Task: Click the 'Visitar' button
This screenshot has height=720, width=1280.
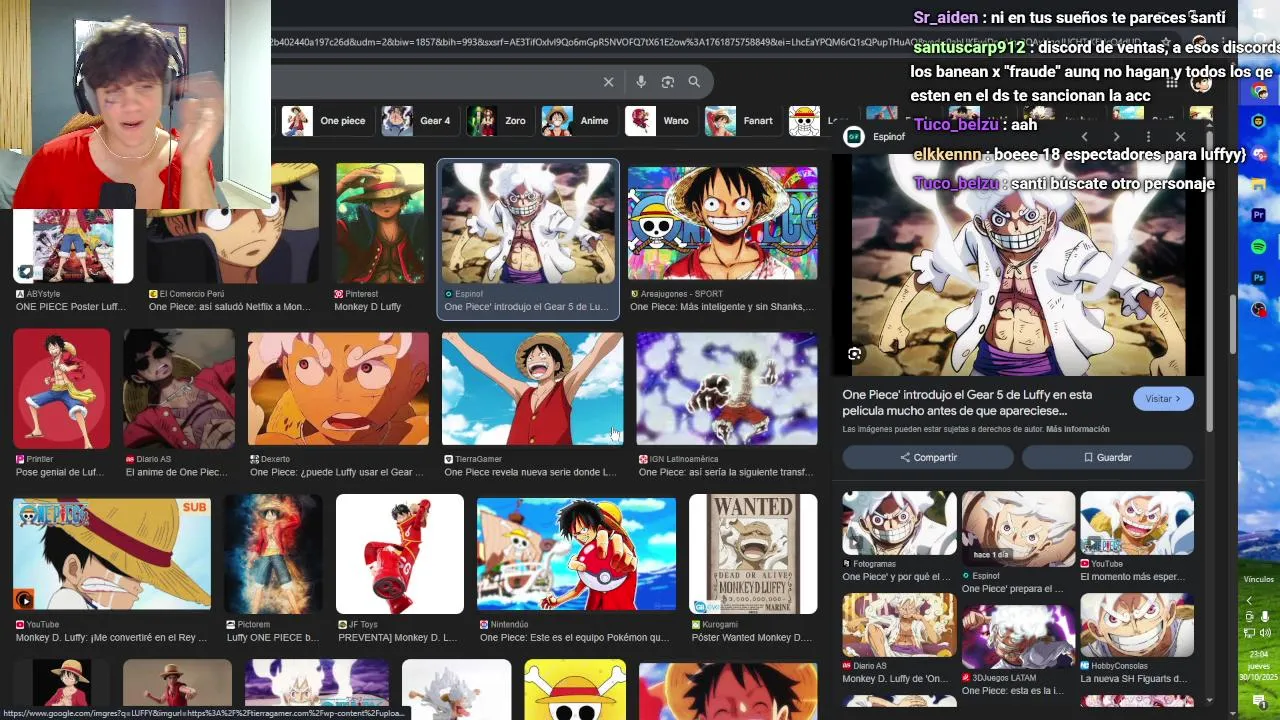Action: (x=1163, y=399)
